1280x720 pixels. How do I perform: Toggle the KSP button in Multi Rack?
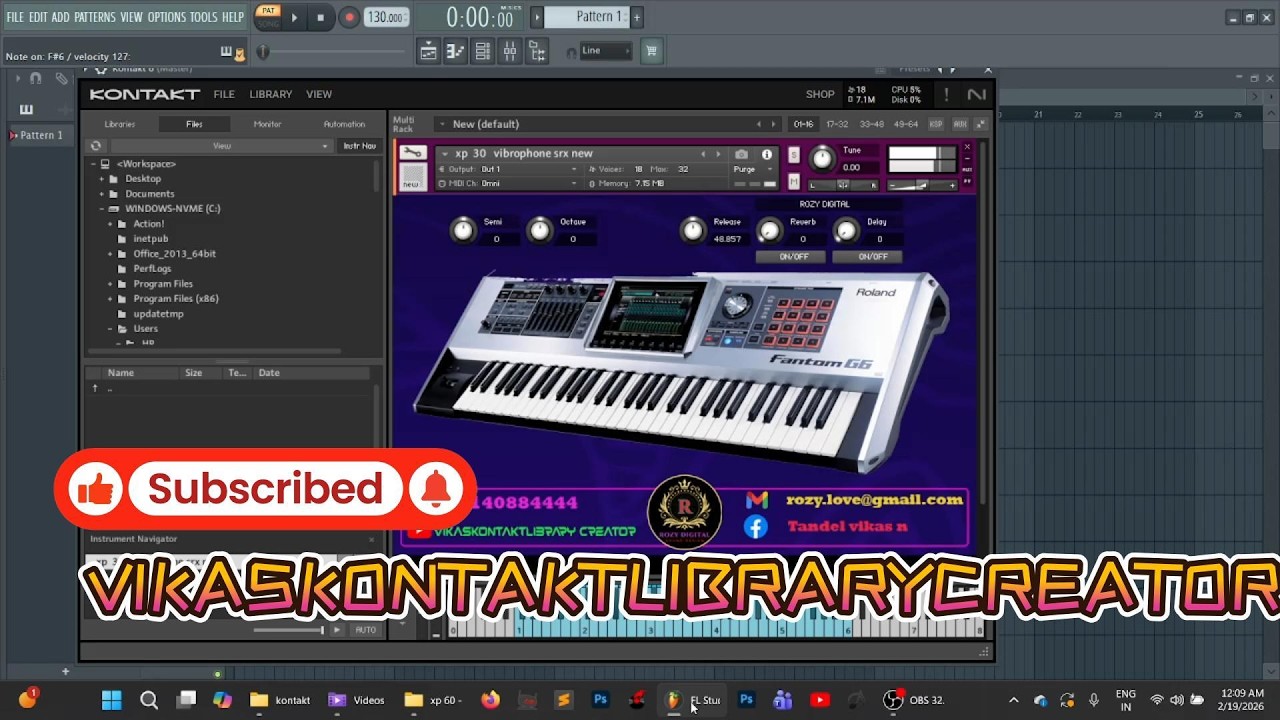936,124
